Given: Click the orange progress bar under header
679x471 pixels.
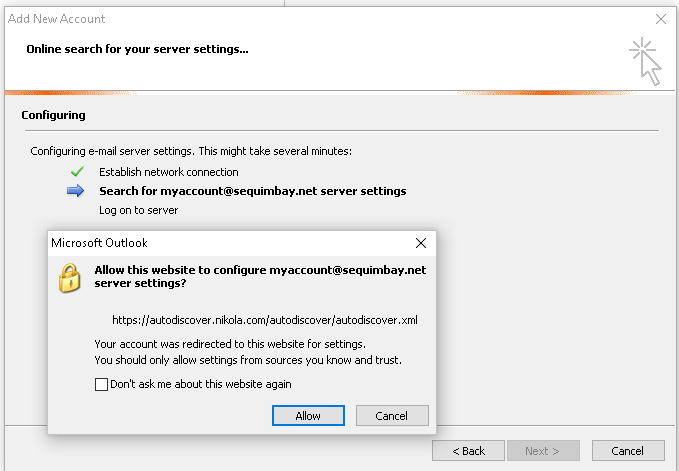Looking at the screenshot, I should 340,93.
